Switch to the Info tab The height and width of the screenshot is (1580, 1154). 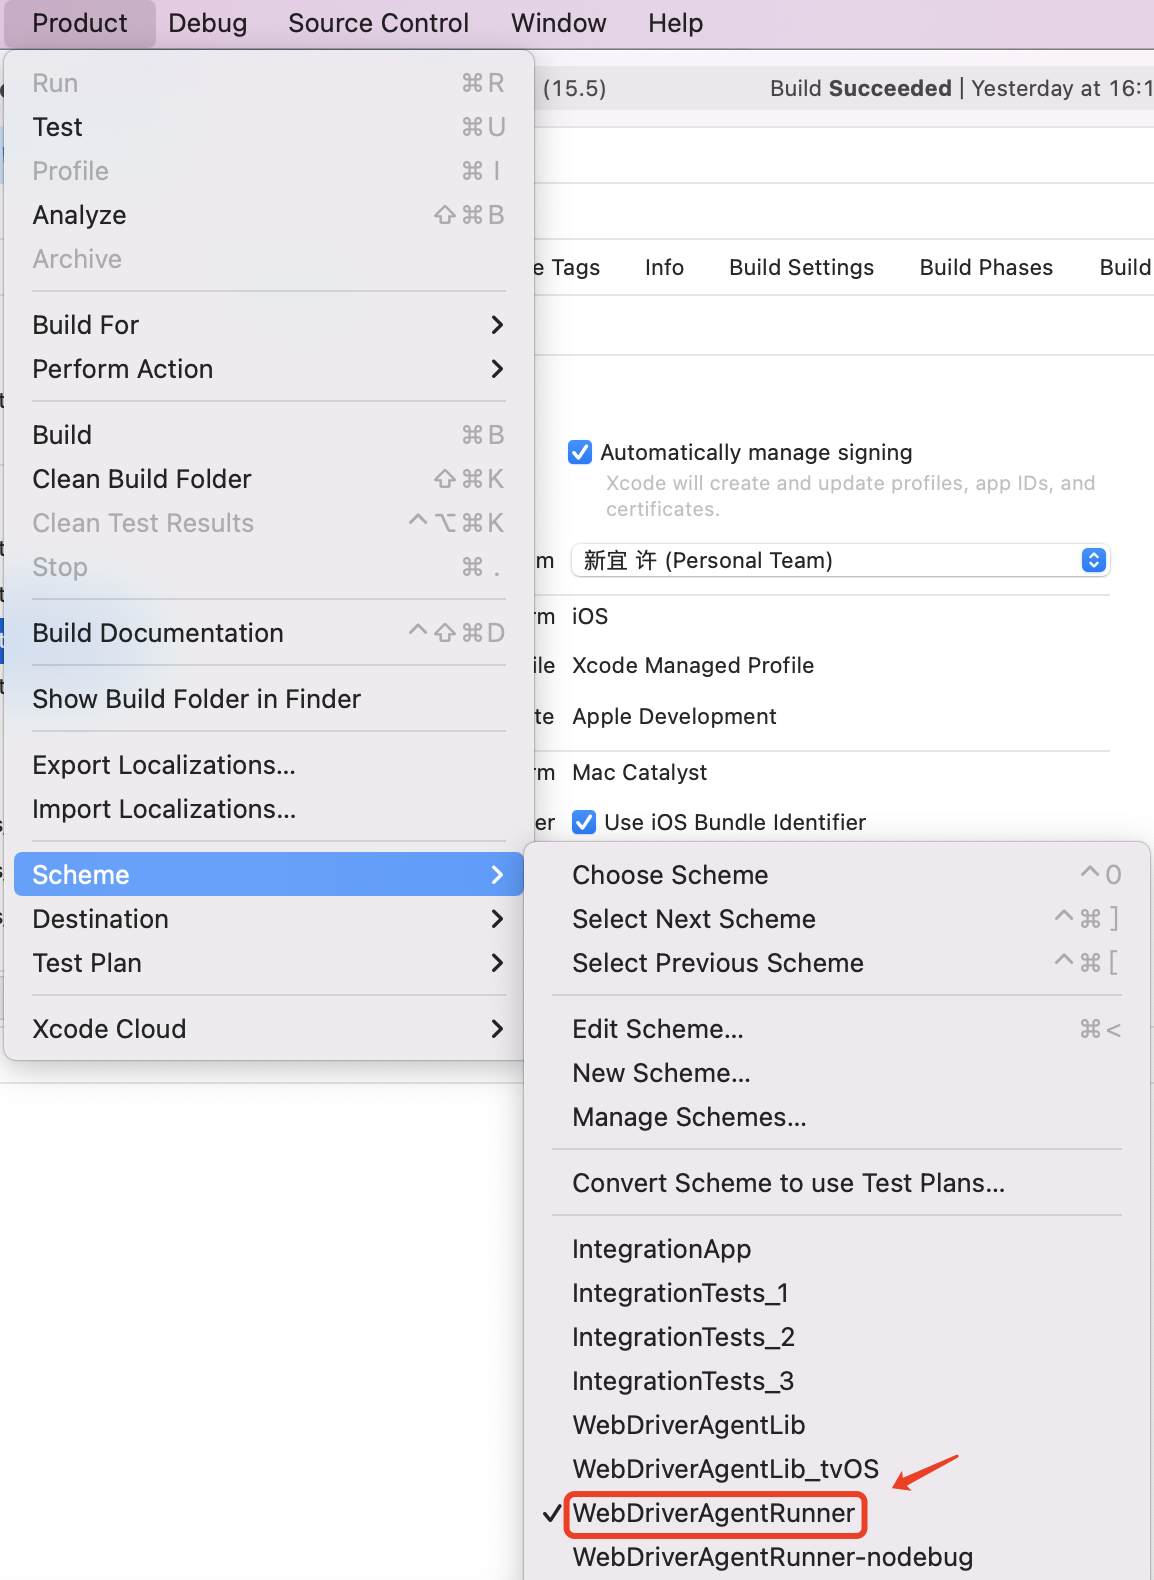[664, 267]
